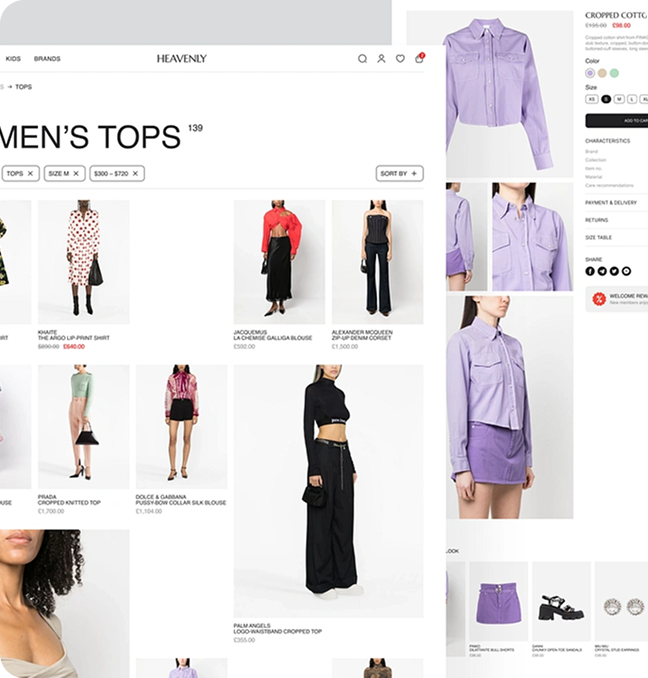648x678 pixels.
Task: Click the '£1,500.00' corset price
Action: [x=345, y=347]
